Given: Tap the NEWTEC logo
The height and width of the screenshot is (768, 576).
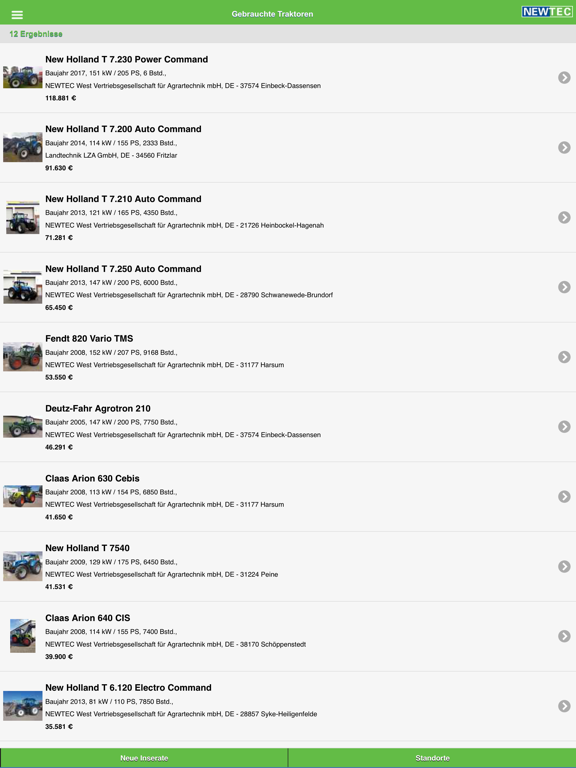Looking at the screenshot, I should coord(547,12).
